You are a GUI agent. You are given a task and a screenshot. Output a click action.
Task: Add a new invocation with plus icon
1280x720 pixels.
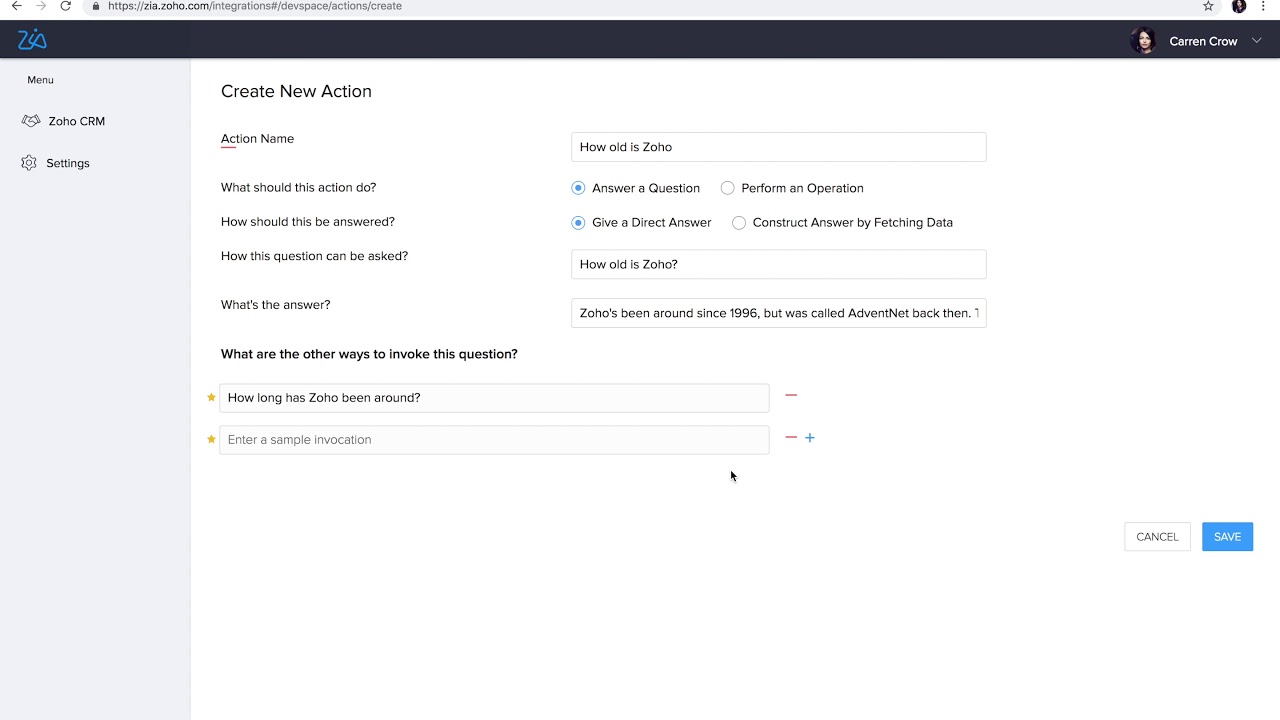point(810,438)
